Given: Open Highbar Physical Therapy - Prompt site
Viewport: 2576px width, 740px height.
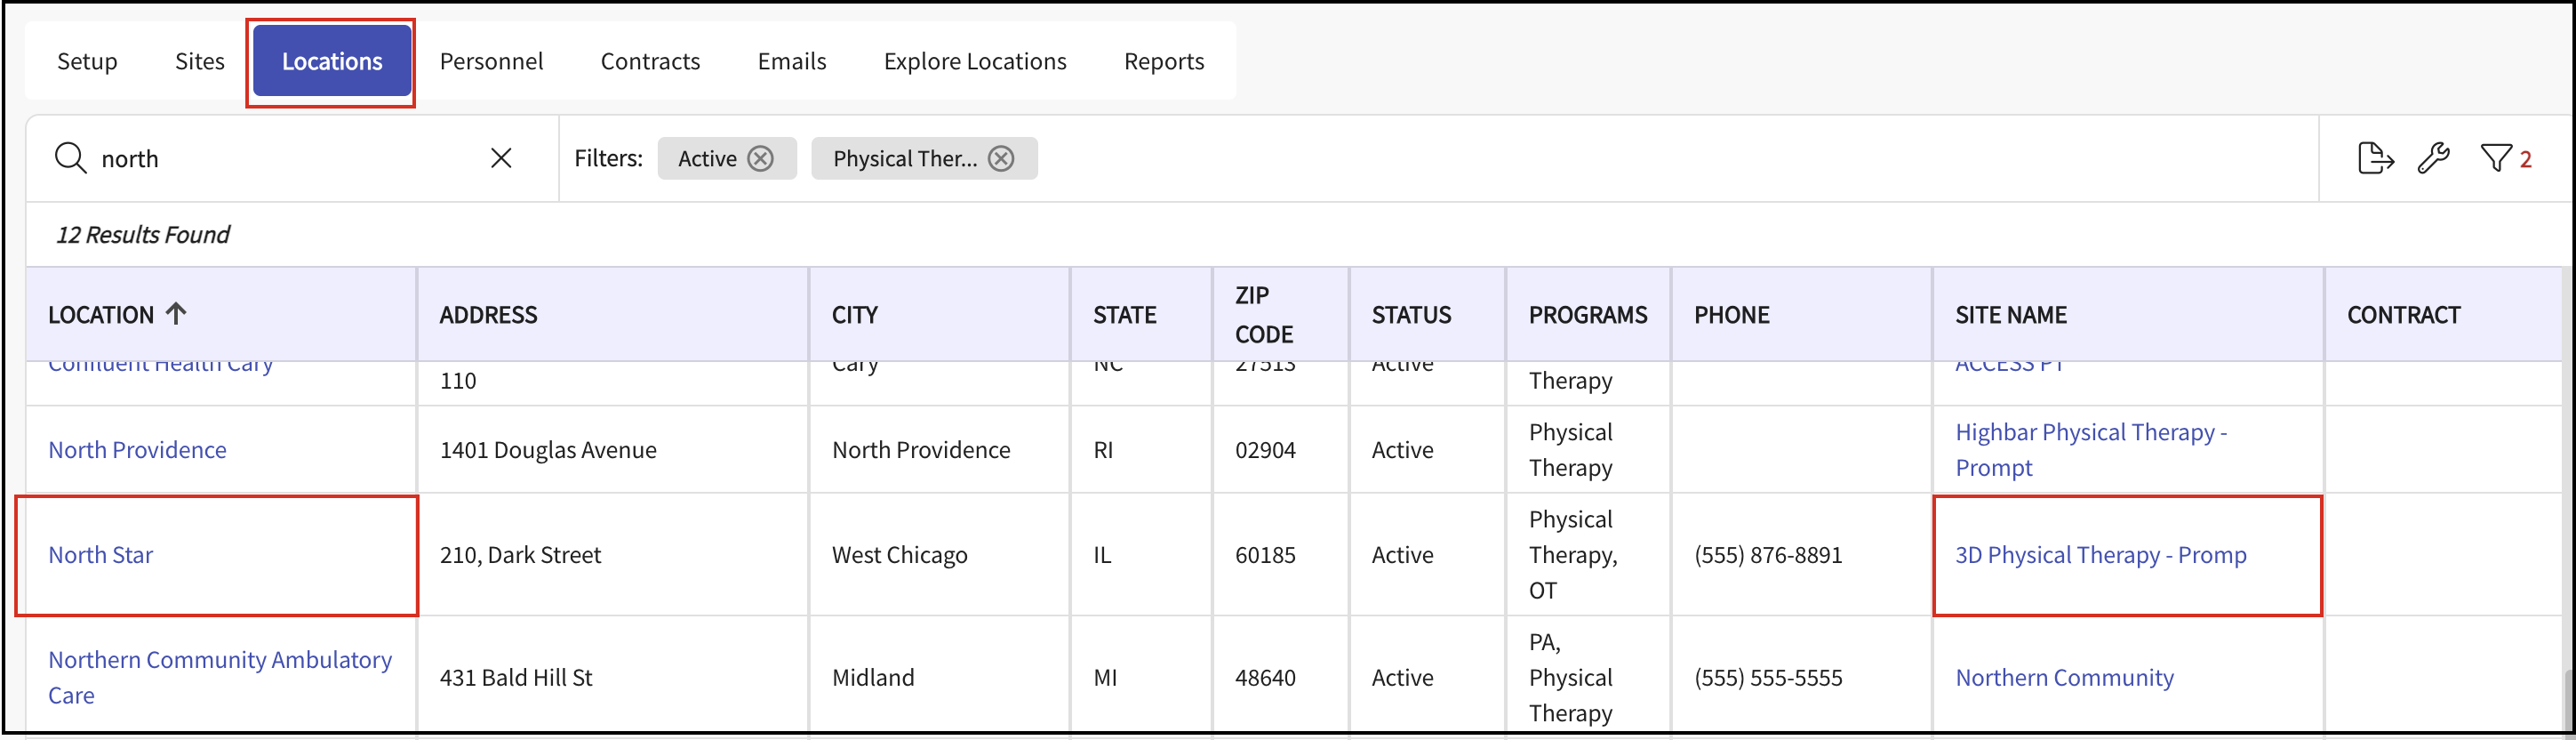Looking at the screenshot, I should (x=2091, y=450).
